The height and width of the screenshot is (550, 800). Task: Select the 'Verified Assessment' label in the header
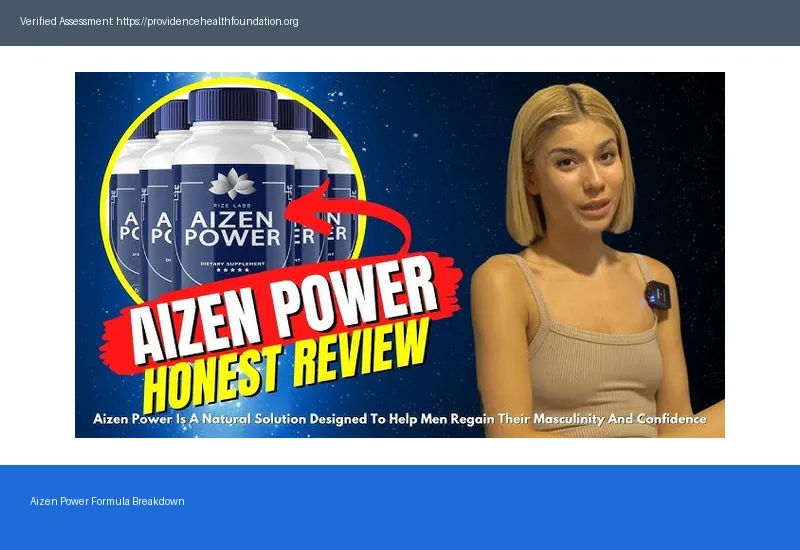click(x=66, y=21)
